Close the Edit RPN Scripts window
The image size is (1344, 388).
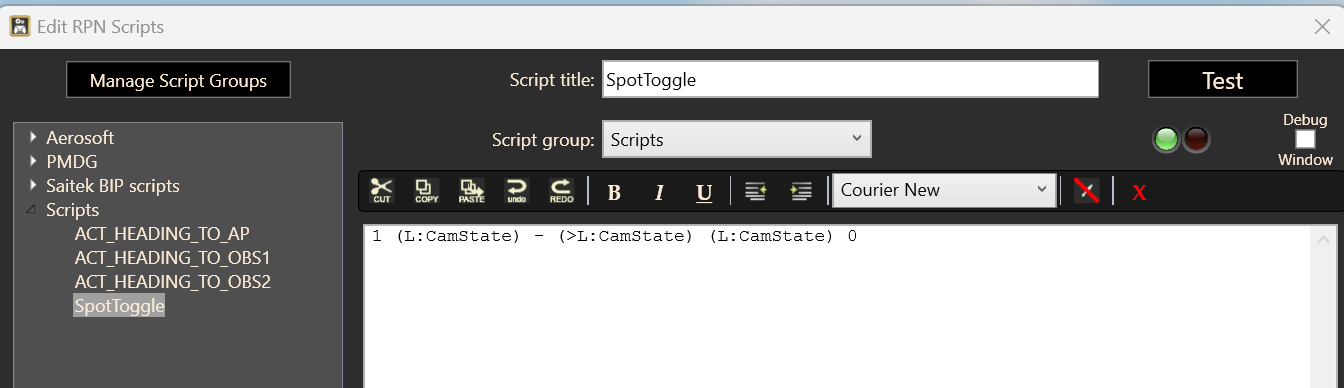(1321, 27)
